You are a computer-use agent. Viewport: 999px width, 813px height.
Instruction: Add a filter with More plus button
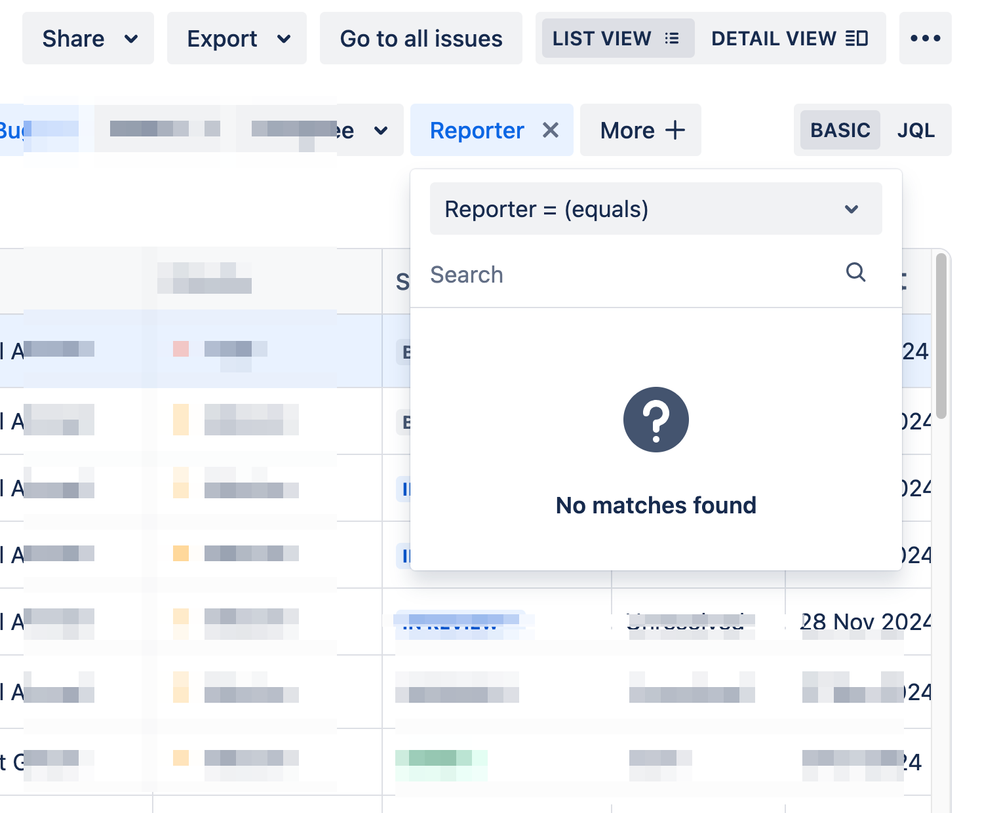point(641,130)
